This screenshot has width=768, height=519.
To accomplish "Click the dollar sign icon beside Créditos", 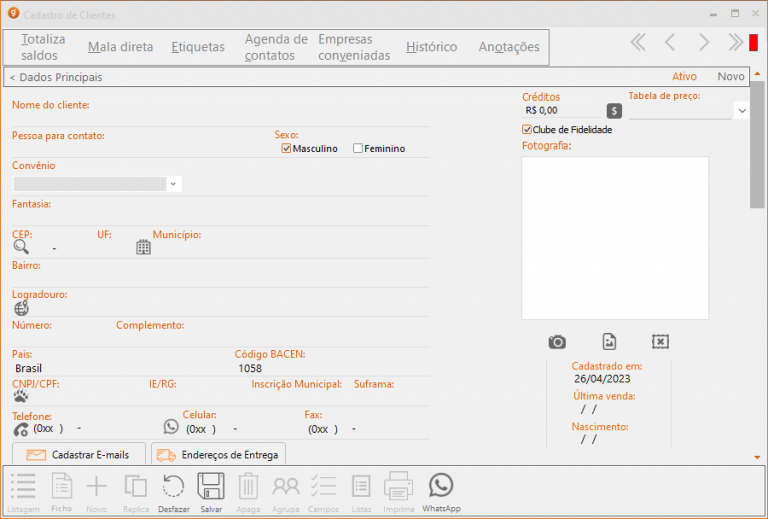I will tap(614, 111).
